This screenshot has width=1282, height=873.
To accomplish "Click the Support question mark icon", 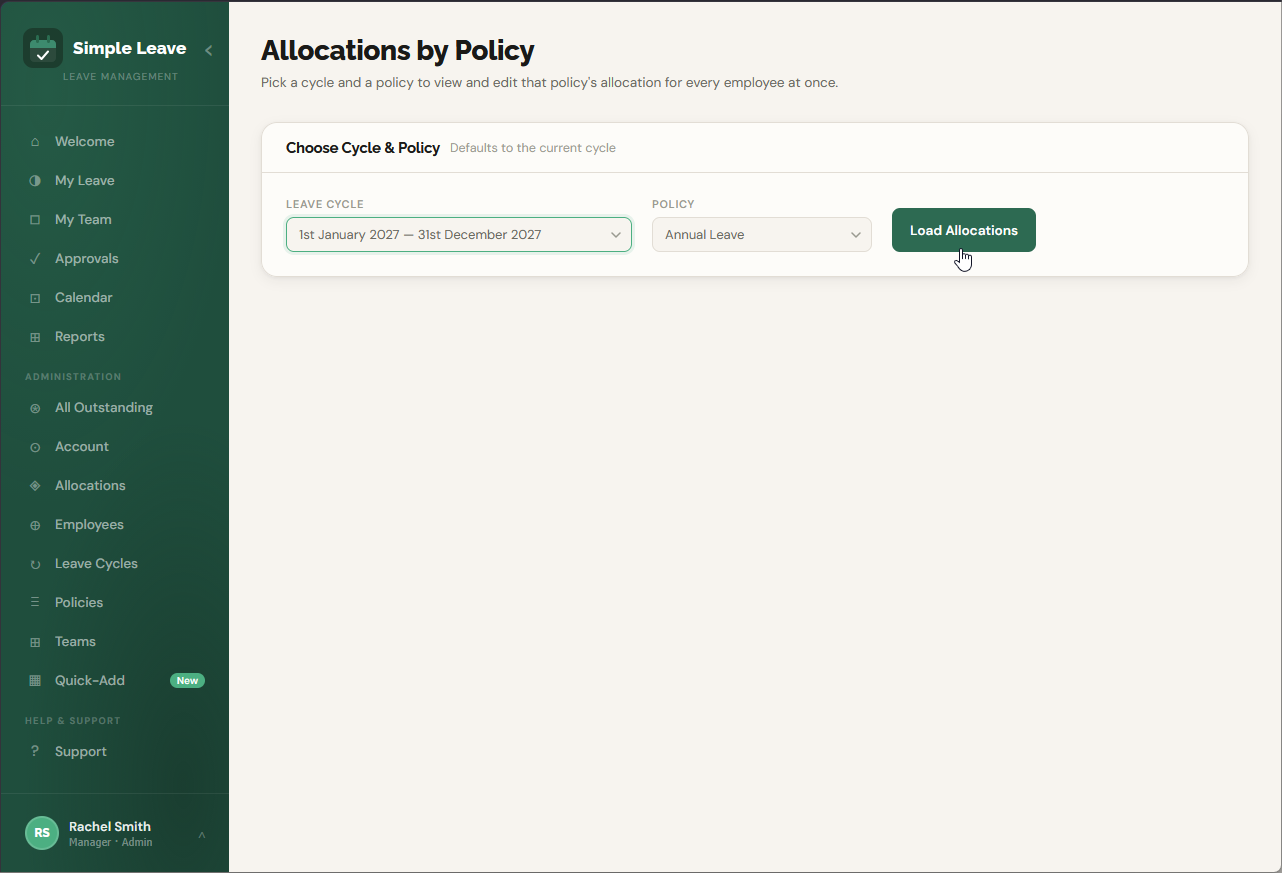I will [35, 752].
